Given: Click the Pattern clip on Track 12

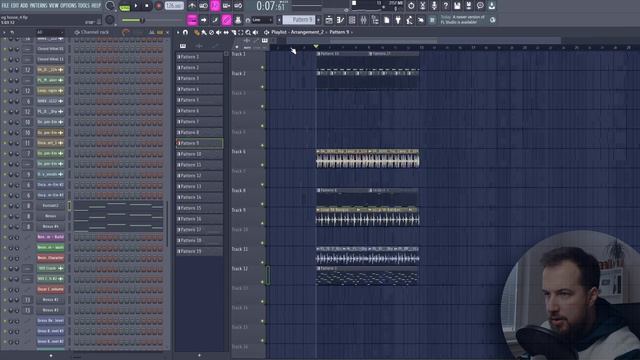Looking at the screenshot, I should pos(368,276).
